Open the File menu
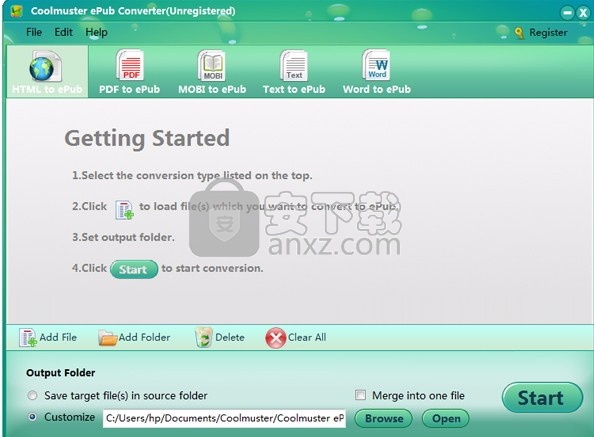 34,32
